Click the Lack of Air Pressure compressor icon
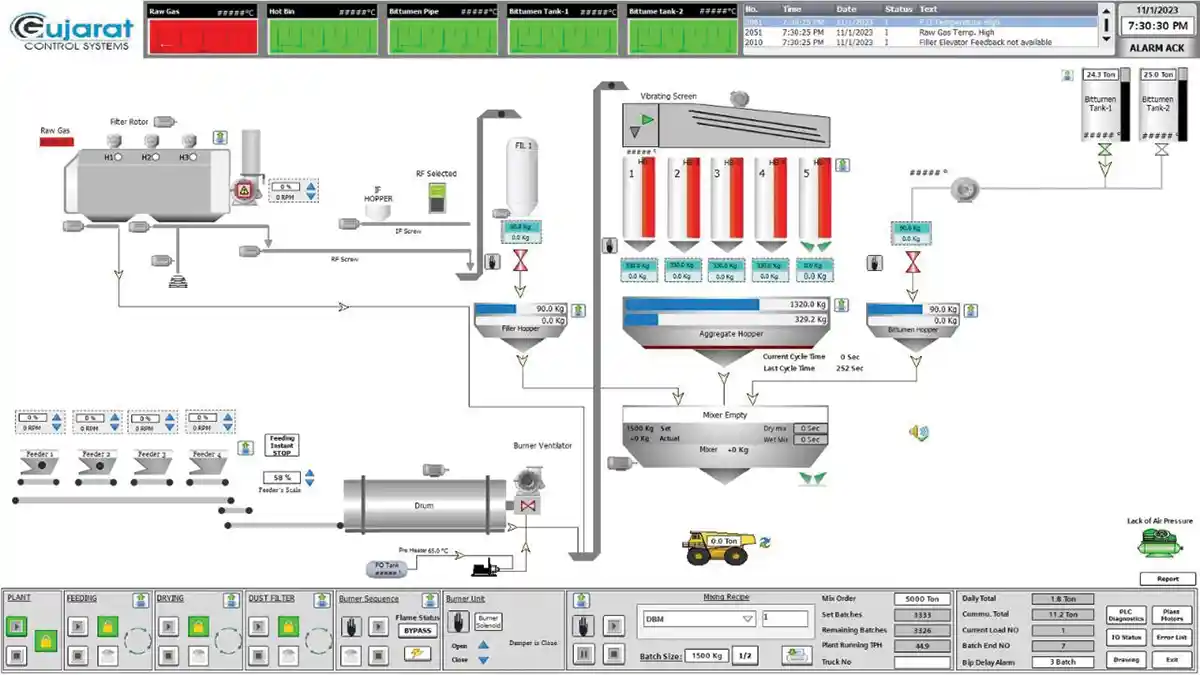1200x675 pixels. point(1160,543)
